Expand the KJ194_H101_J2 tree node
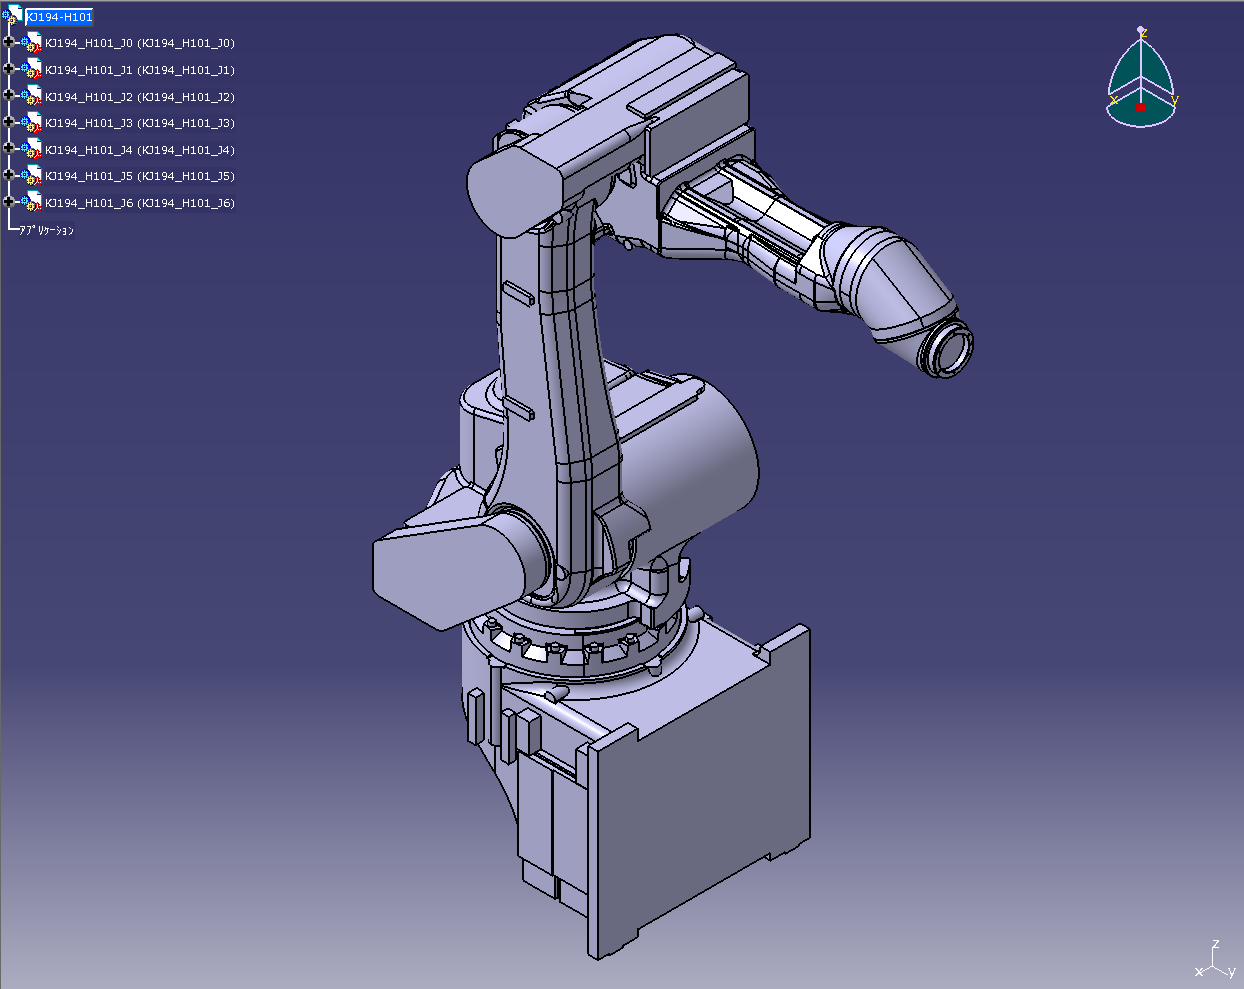This screenshot has width=1244, height=989. coord(9,96)
